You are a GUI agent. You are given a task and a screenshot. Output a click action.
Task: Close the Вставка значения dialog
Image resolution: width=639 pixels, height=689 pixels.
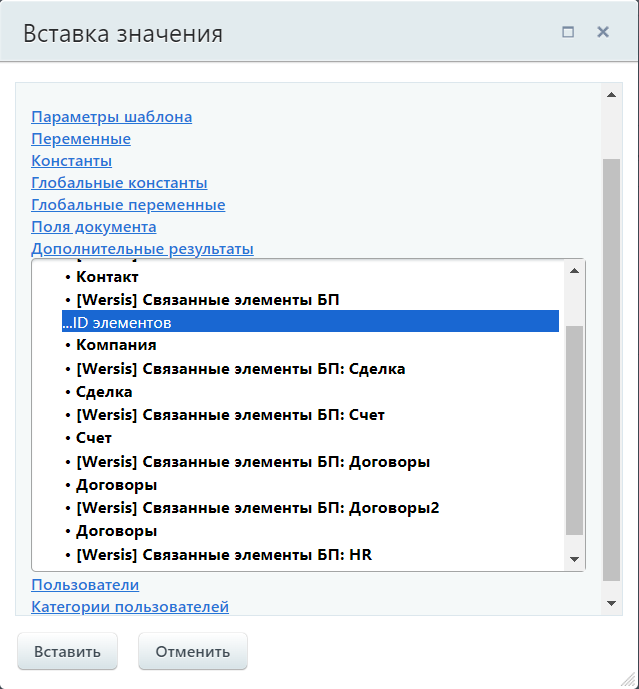(x=603, y=32)
